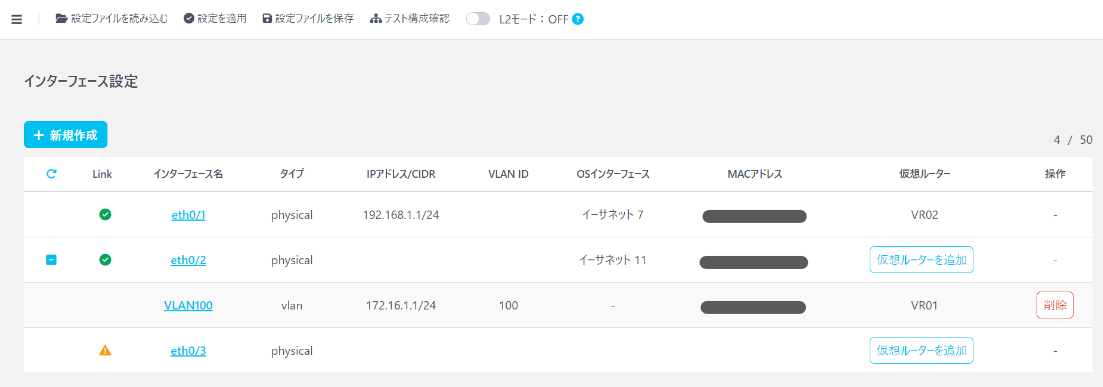Add virtual router for eth0/3
The image size is (1103, 387).
pyautogui.click(x=922, y=350)
